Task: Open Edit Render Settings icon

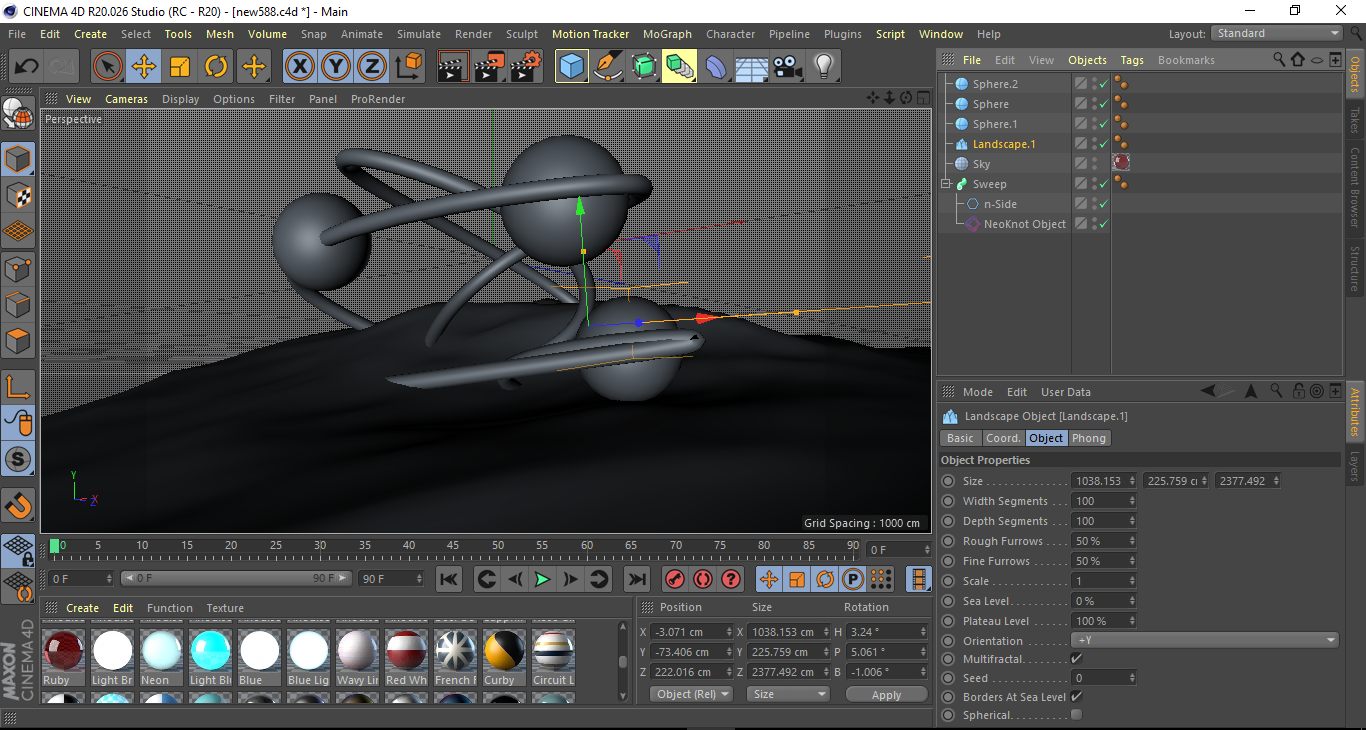Action: [526, 67]
